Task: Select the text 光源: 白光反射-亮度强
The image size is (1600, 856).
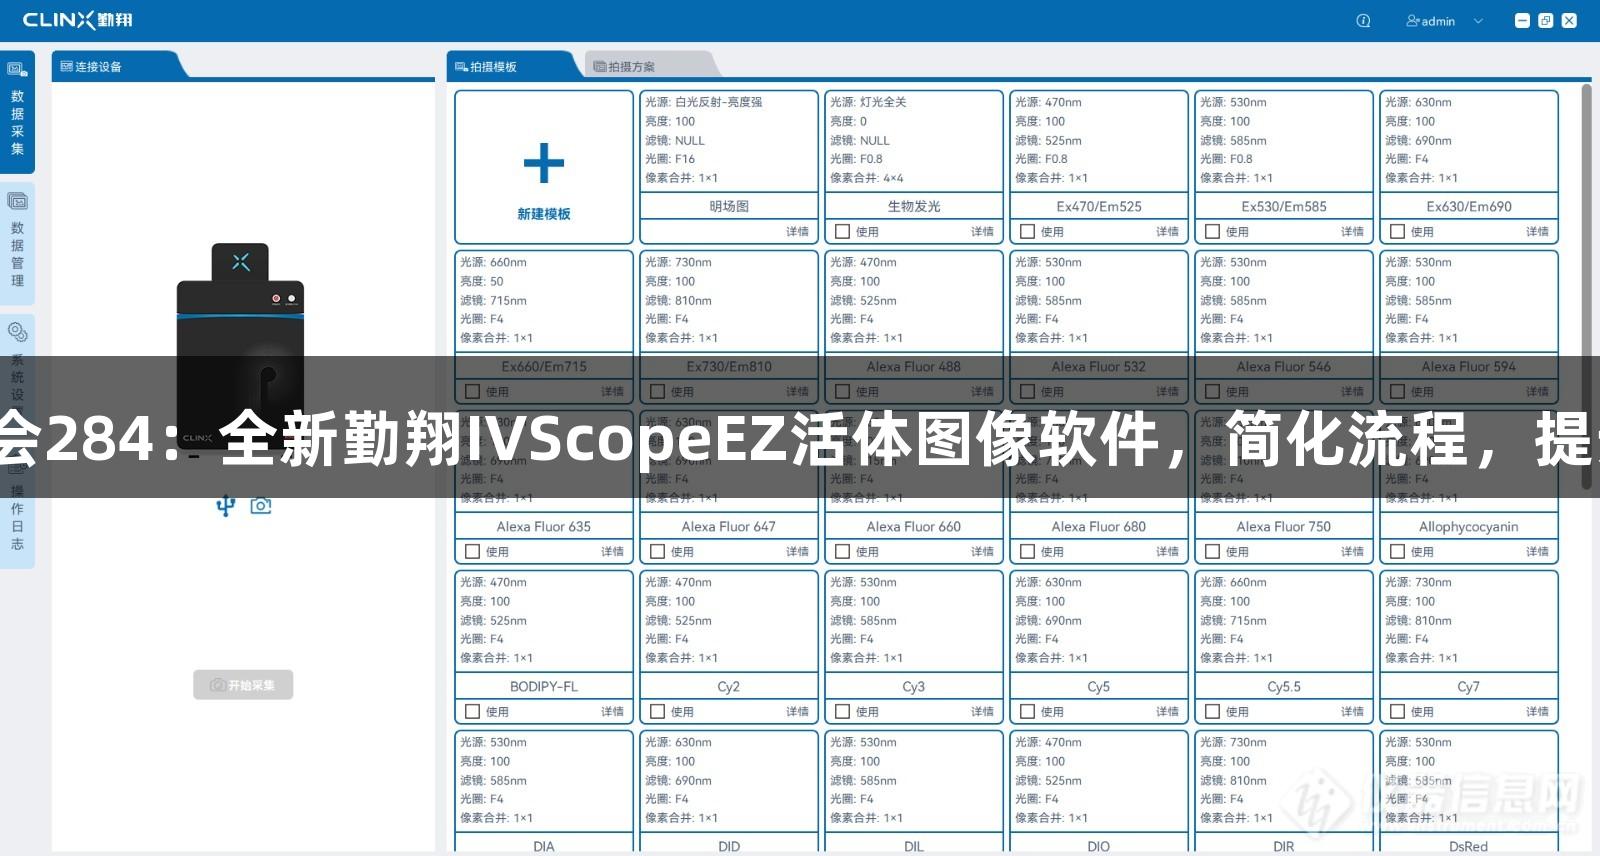Action: [x=704, y=102]
